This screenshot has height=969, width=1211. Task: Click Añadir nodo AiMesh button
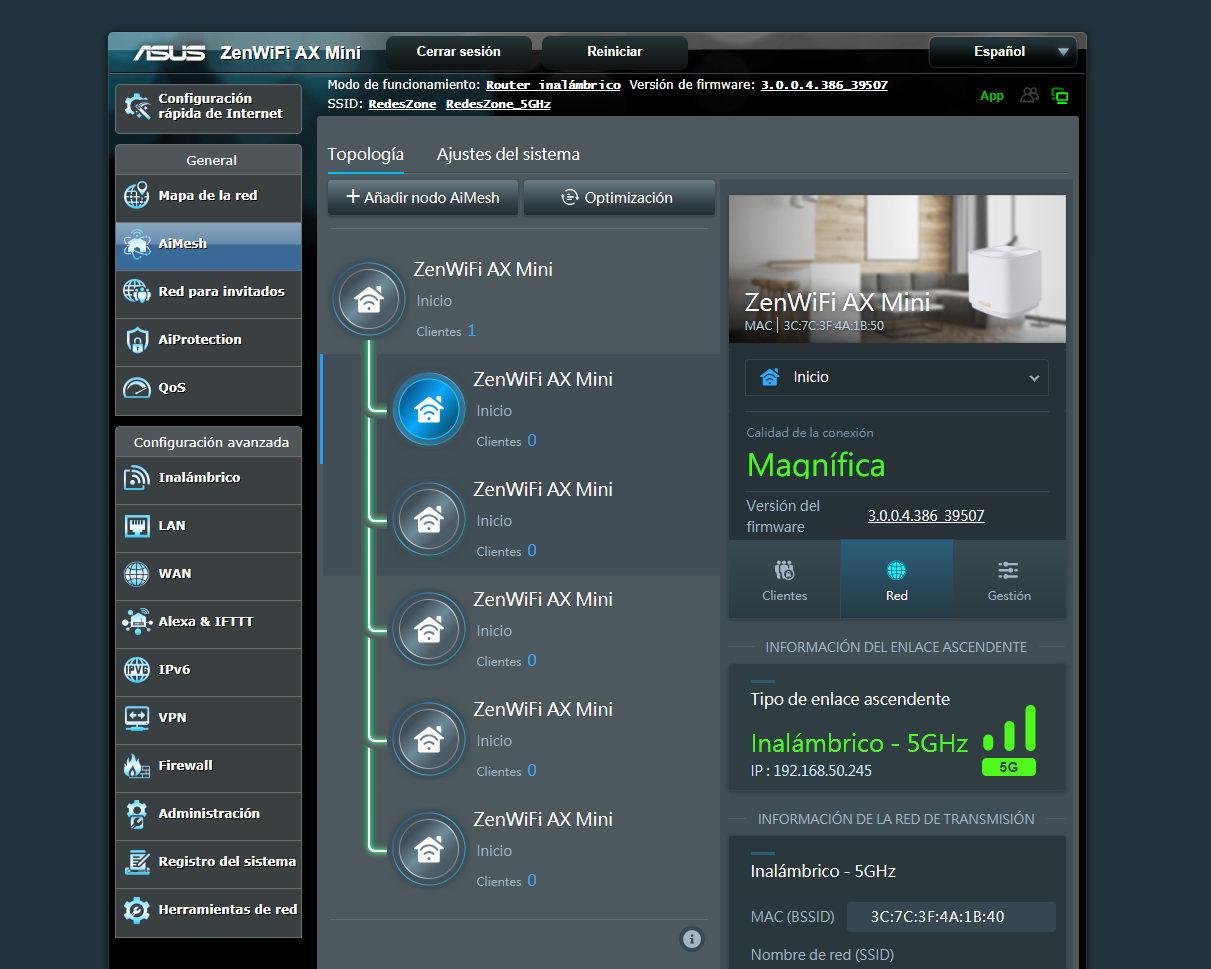pyautogui.click(x=421, y=198)
